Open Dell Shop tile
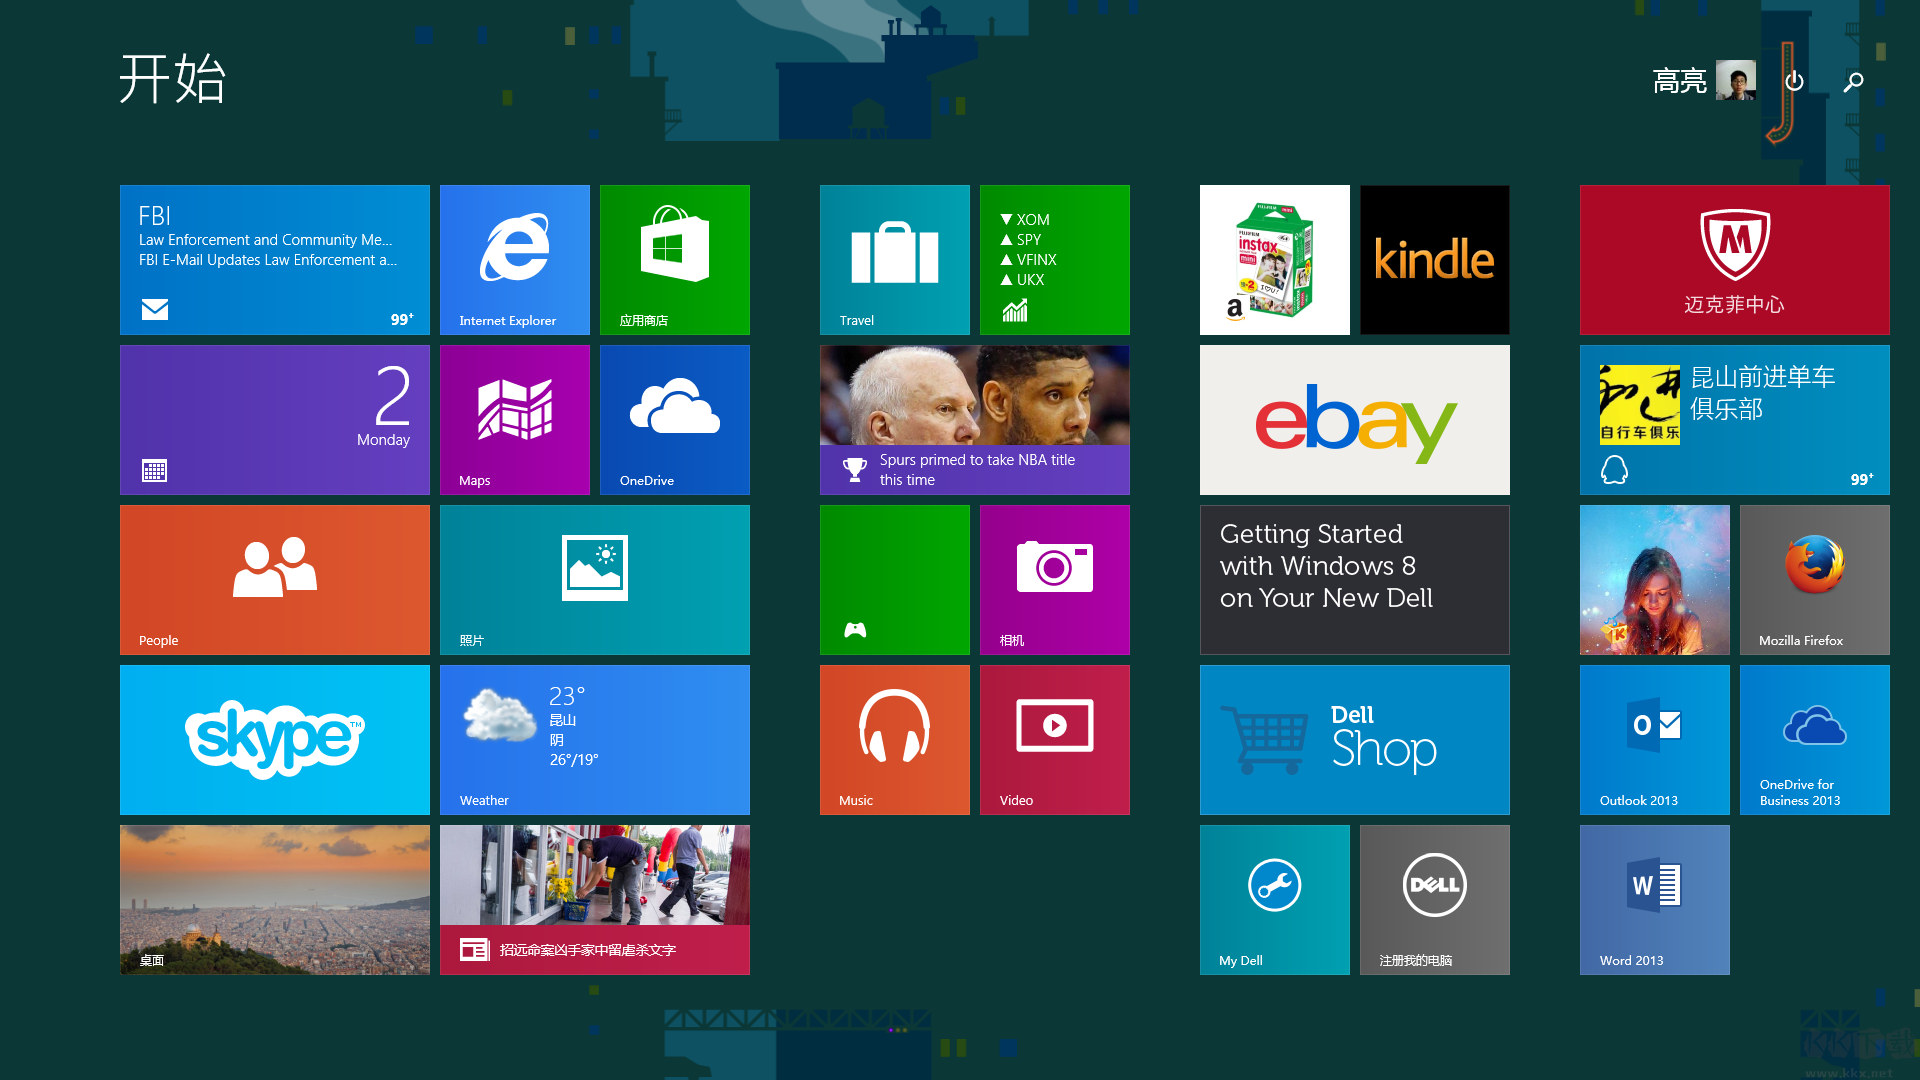1920x1080 pixels. coord(1354,740)
